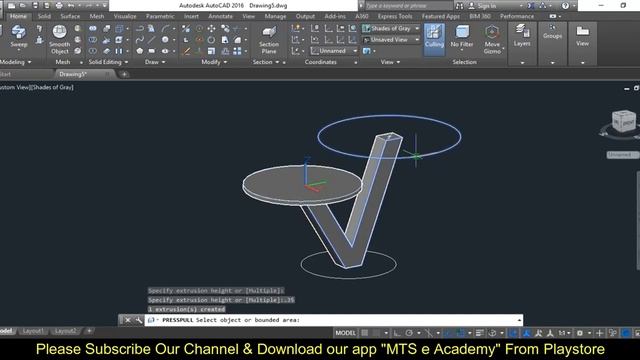The height and width of the screenshot is (360, 640).
Task: Click the Scale modify tool
Action: [x=211, y=51]
